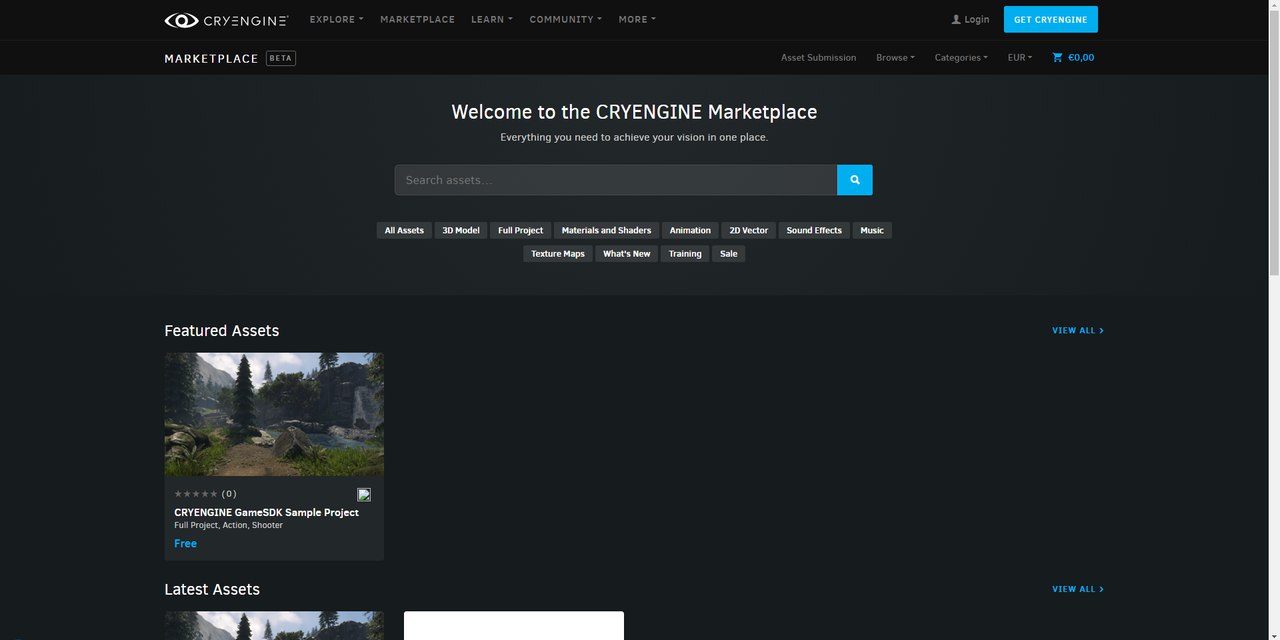Select the Texture Maps filter tag
This screenshot has height=640, width=1280.
pos(558,254)
